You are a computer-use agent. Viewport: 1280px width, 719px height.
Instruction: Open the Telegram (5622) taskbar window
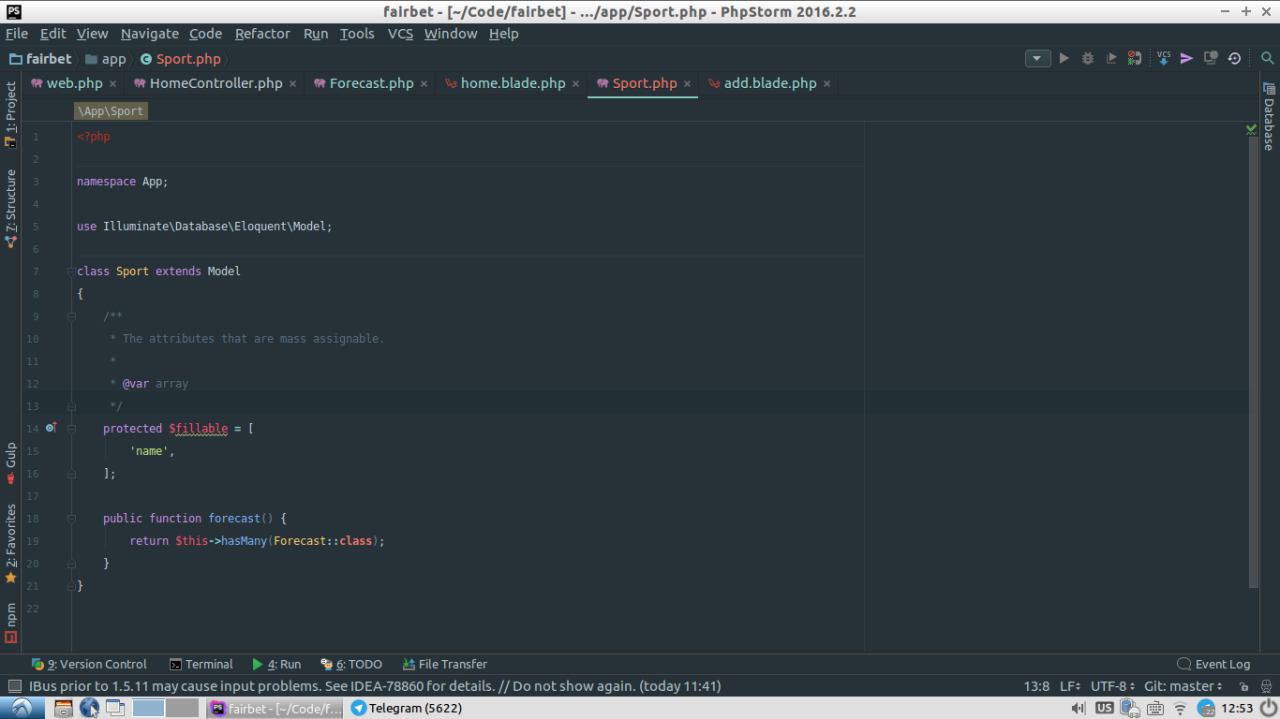[406, 708]
